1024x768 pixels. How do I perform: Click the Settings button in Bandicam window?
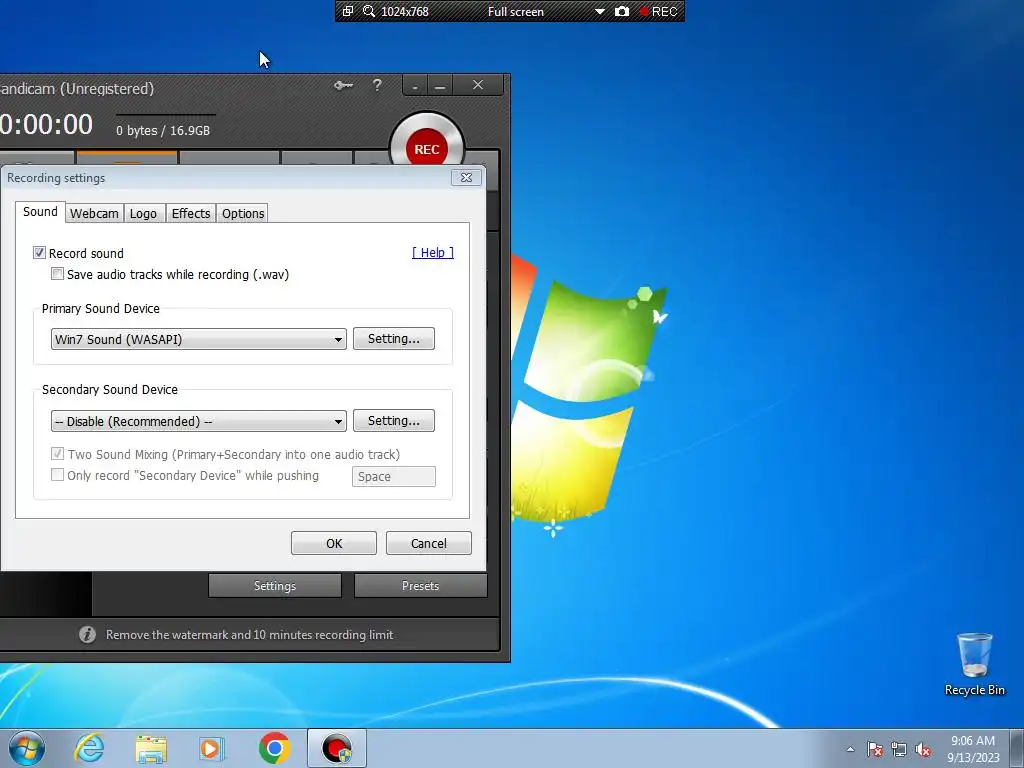pos(275,586)
